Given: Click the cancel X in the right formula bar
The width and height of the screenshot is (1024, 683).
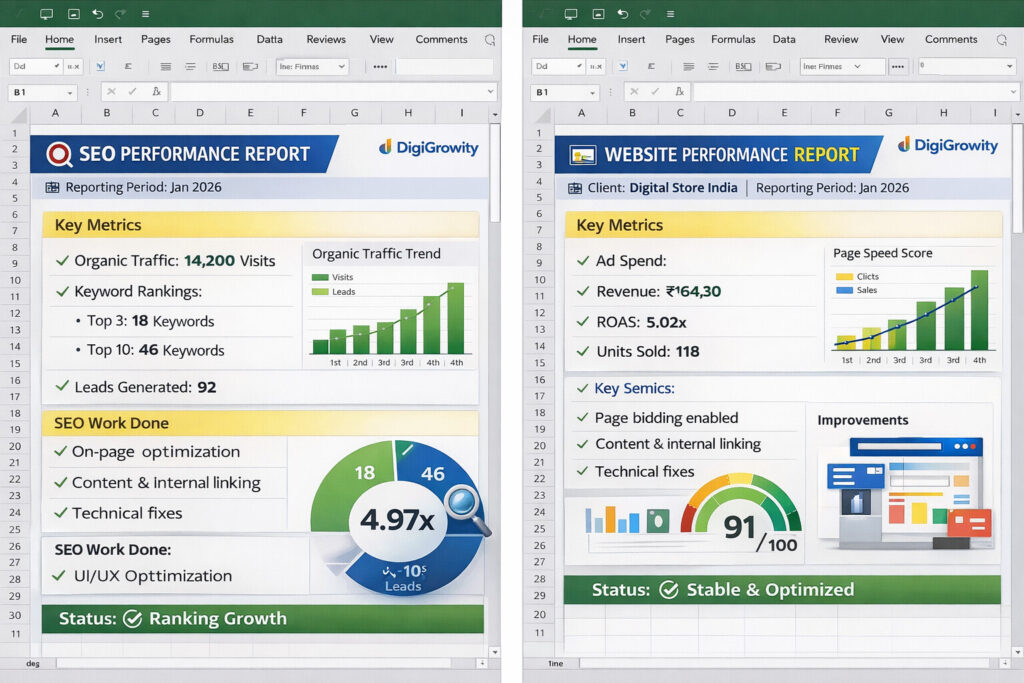Looking at the screenshot, I should 634,92.
